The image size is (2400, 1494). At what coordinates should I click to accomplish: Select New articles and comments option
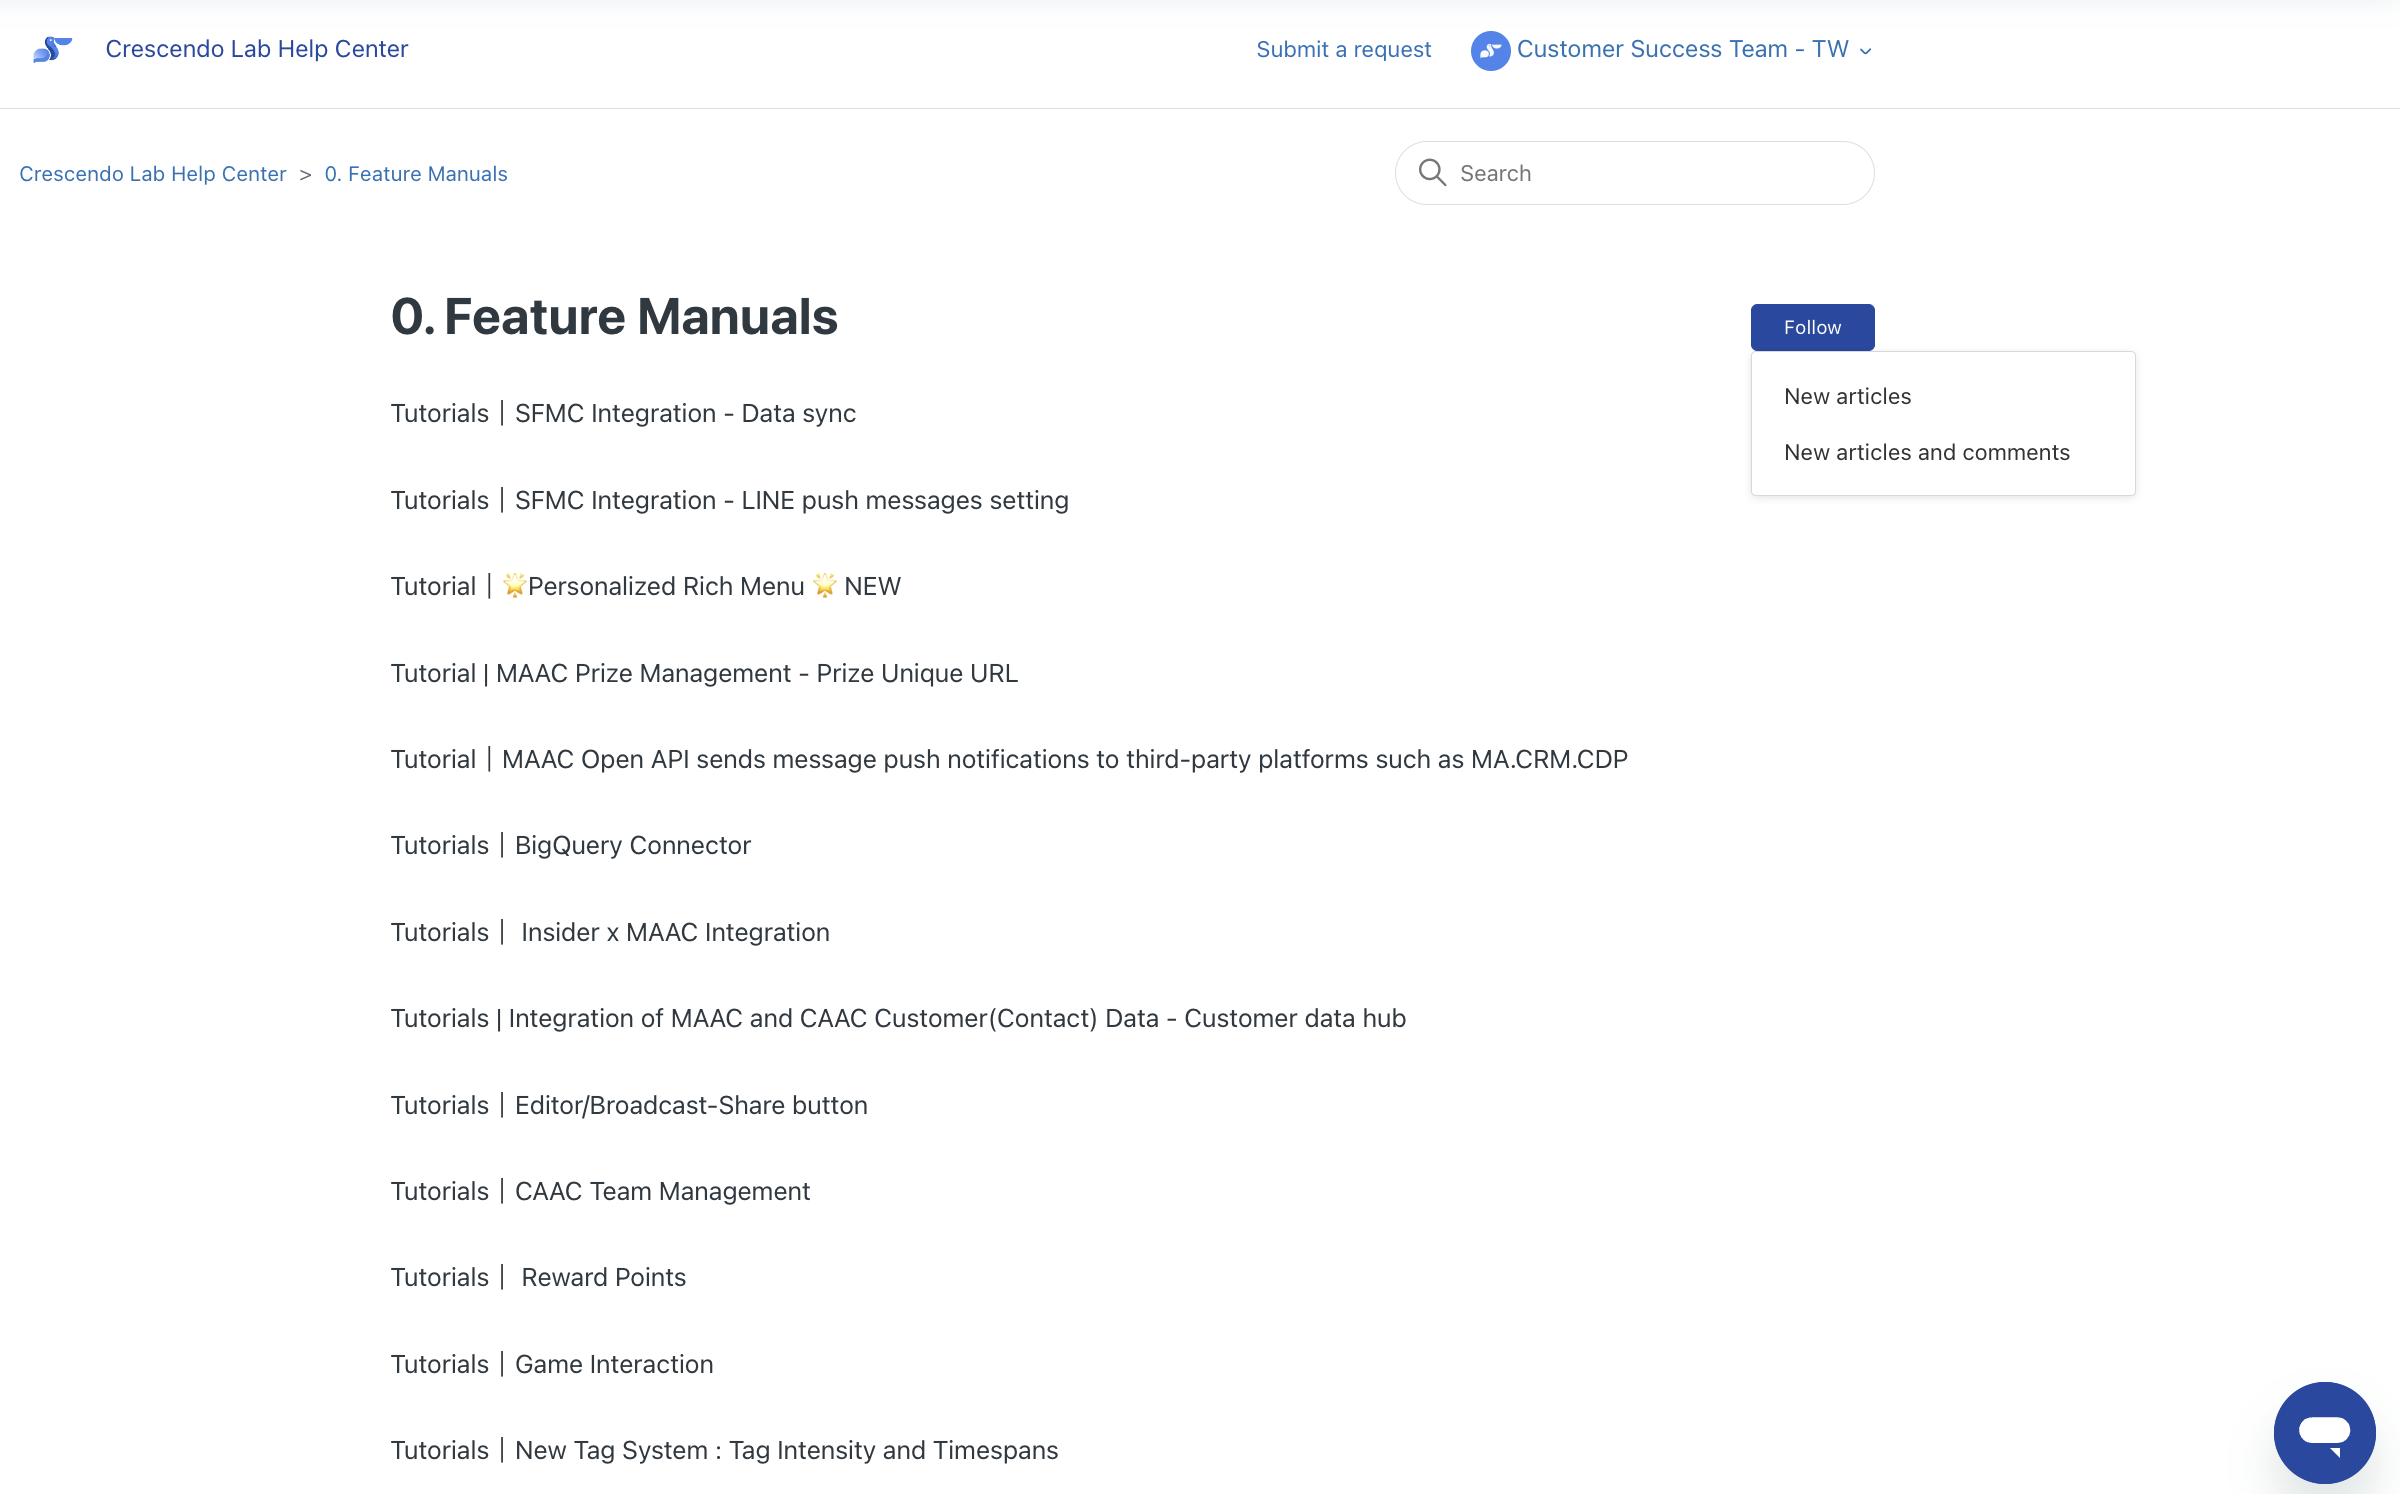[x=1926, y=452]
